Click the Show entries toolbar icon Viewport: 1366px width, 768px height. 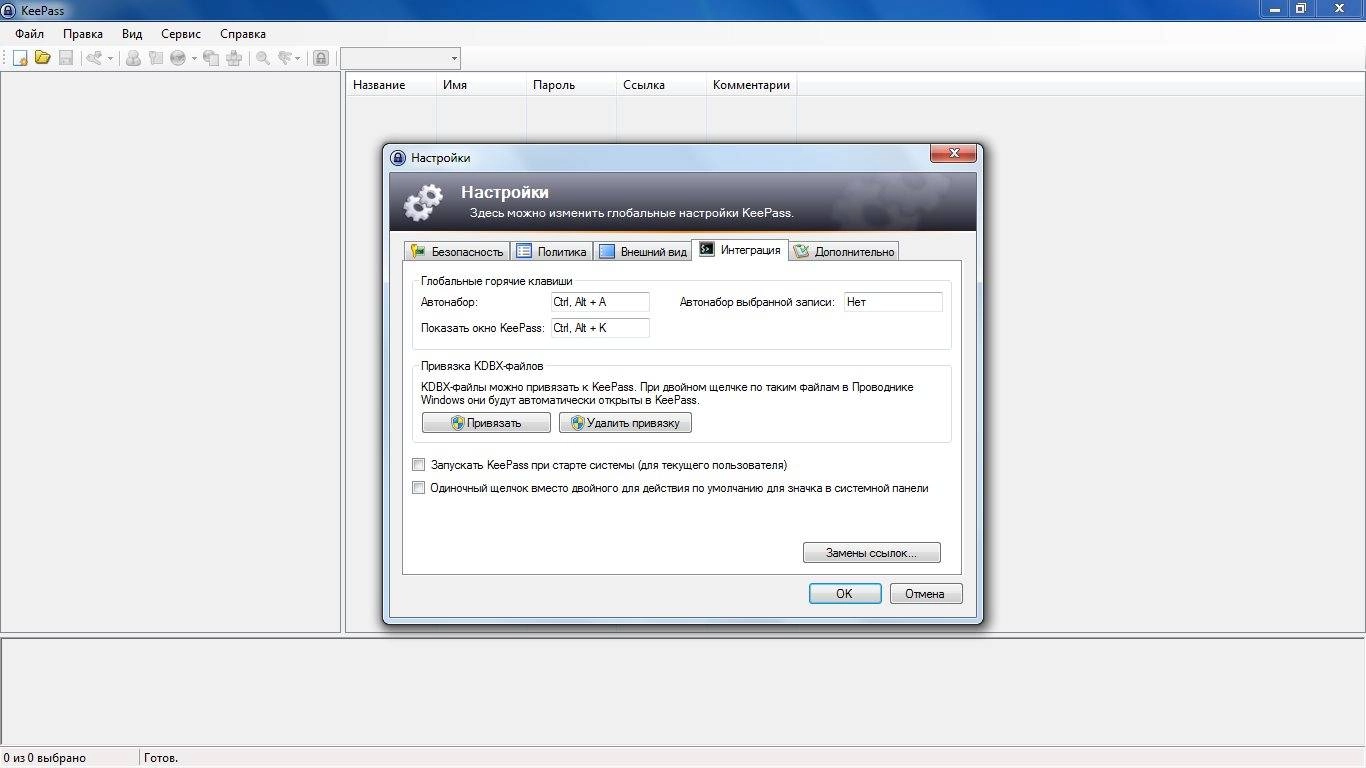pyautogui.click(x=285, y=58)
